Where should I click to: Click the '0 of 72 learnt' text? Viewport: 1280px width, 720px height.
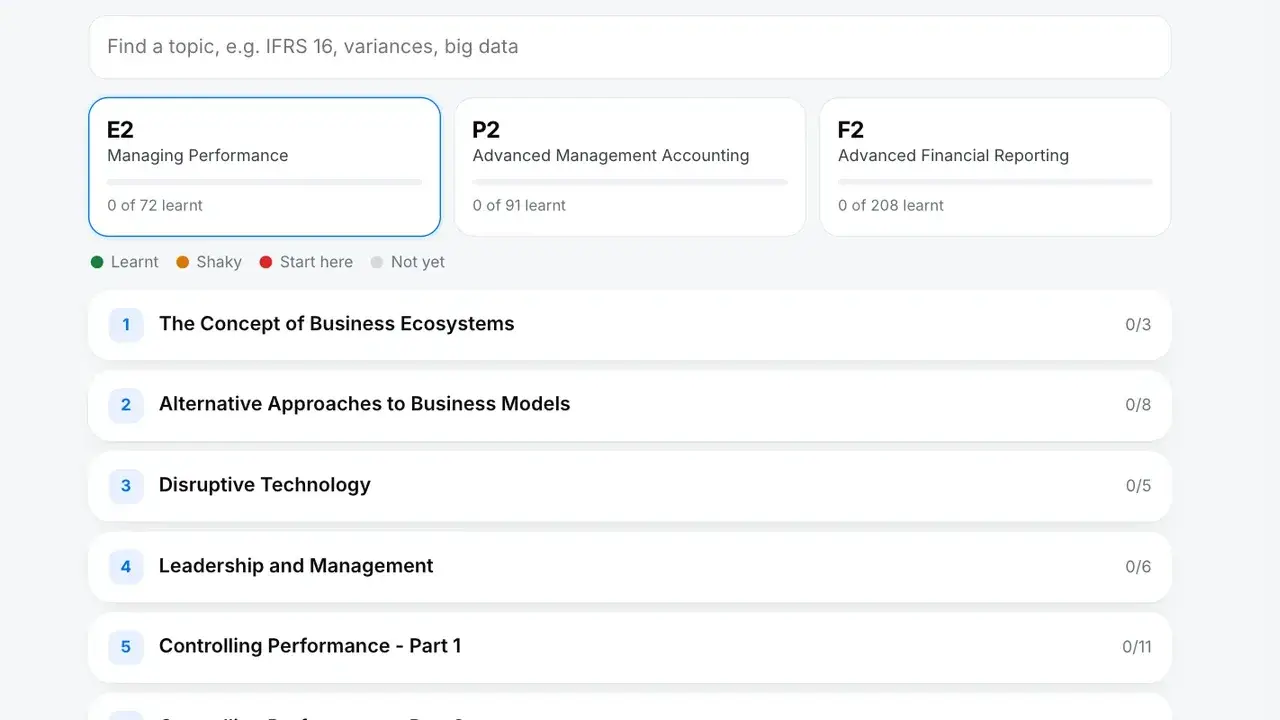(x=155, y=205)
